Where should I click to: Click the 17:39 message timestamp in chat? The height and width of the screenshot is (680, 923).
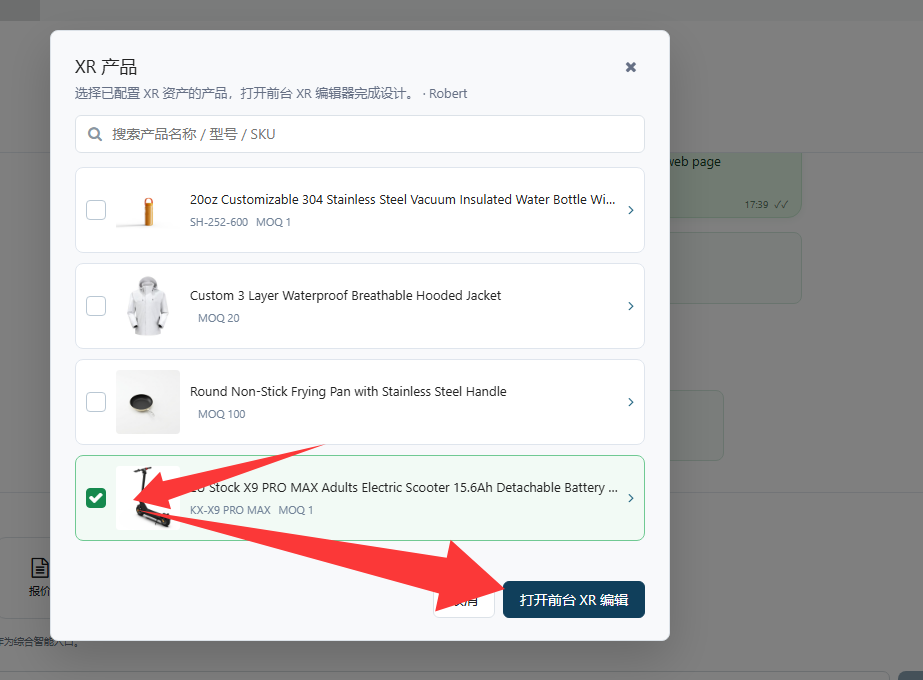[x=756, y=205]
